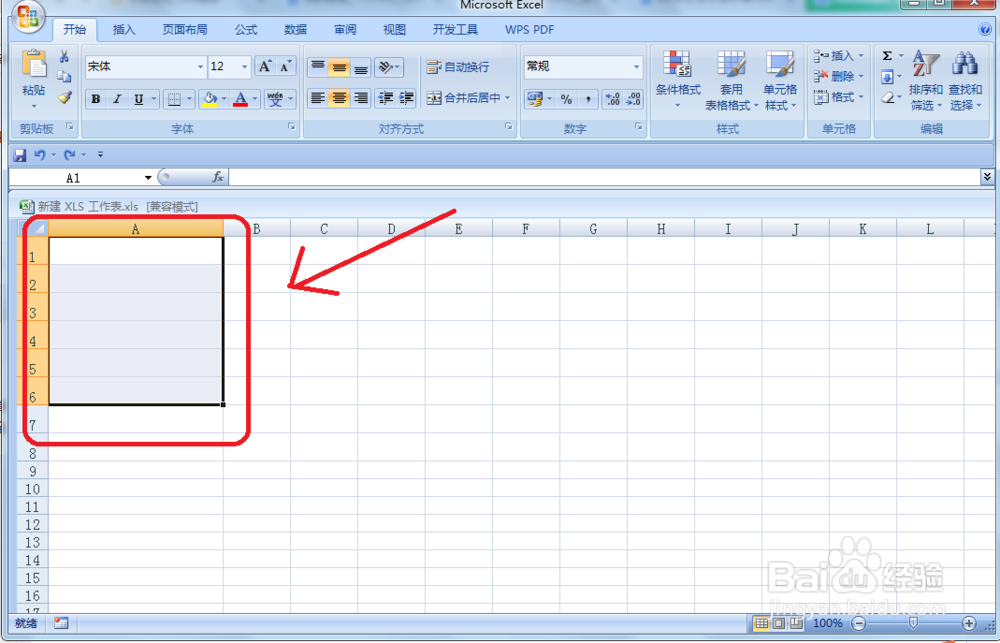This screenshot has width=1000, height=643.
Task: Click the Copy icon
Action: [64, 77]
